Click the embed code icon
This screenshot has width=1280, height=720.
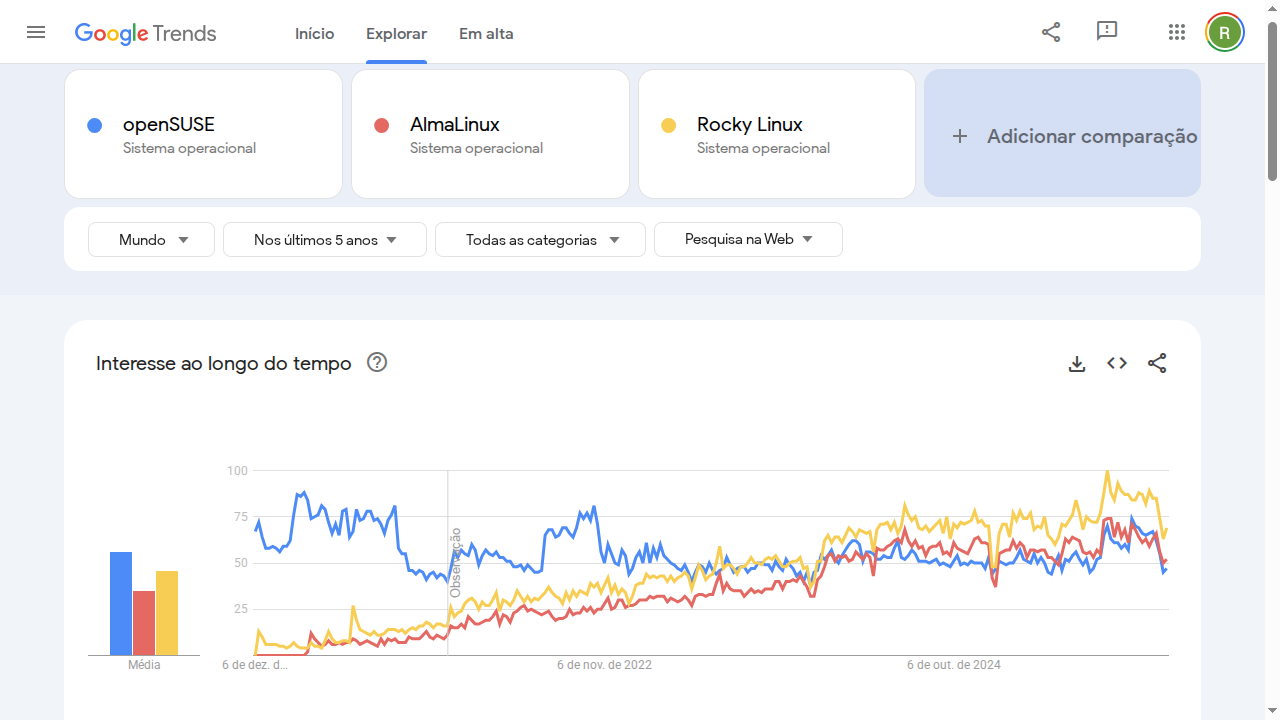pos(1117,364)
